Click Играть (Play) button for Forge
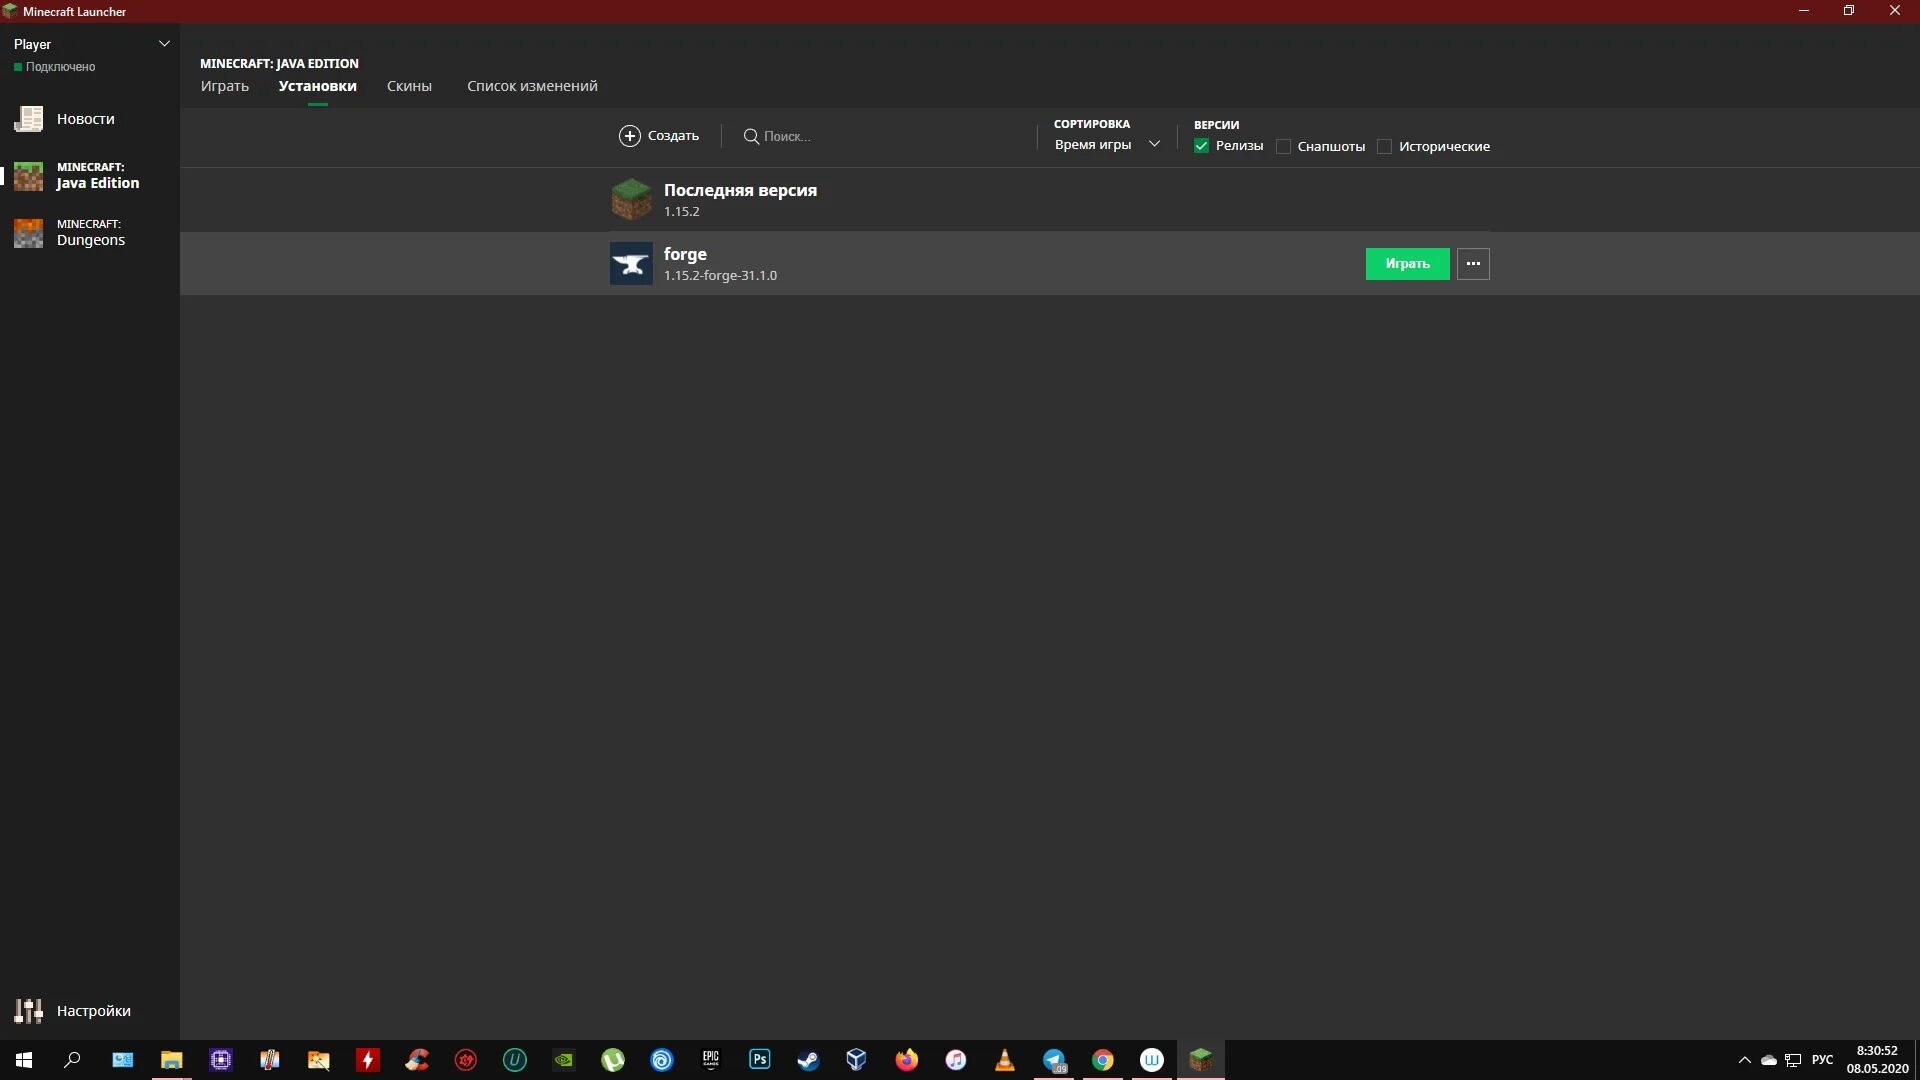Viewport: 1920px width, 1080px height. pos(1407,262)
